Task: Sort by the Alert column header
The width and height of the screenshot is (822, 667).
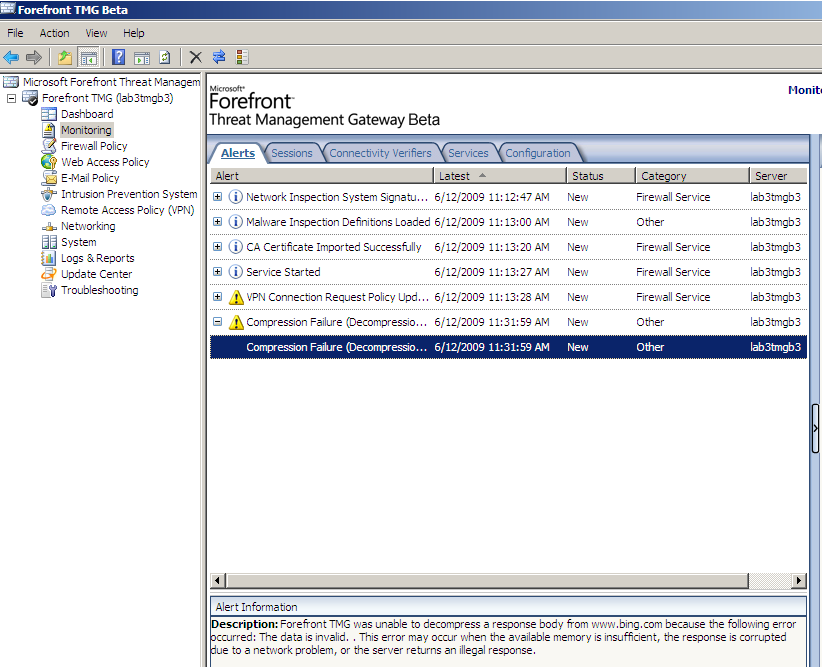Action: tap(322, 176)
